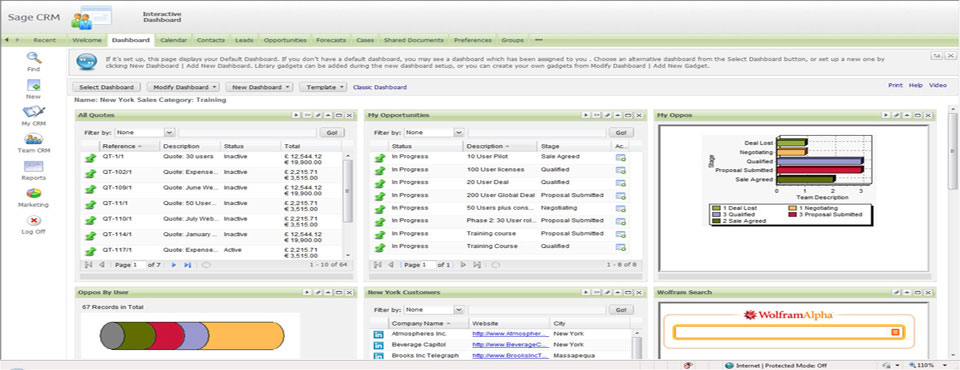Collapse the My Oppos chart gadget
This screenshot has width=960, height=370.
coord(907,115)
